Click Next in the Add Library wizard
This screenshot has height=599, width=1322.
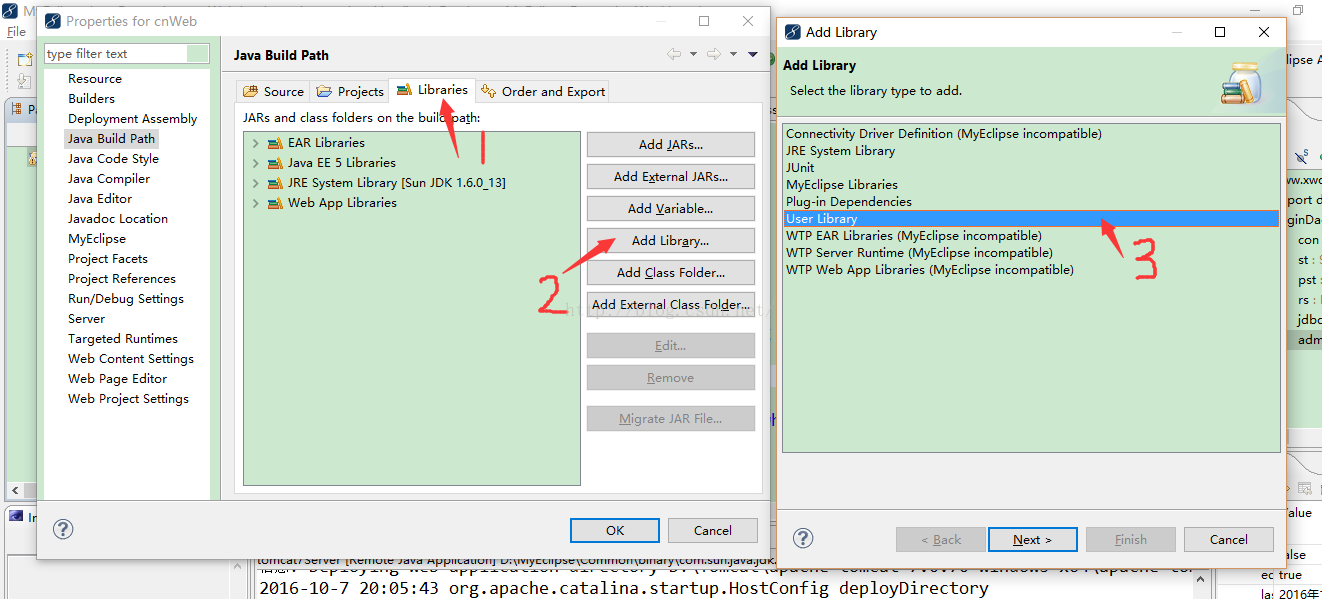[x=1032, y=540]
